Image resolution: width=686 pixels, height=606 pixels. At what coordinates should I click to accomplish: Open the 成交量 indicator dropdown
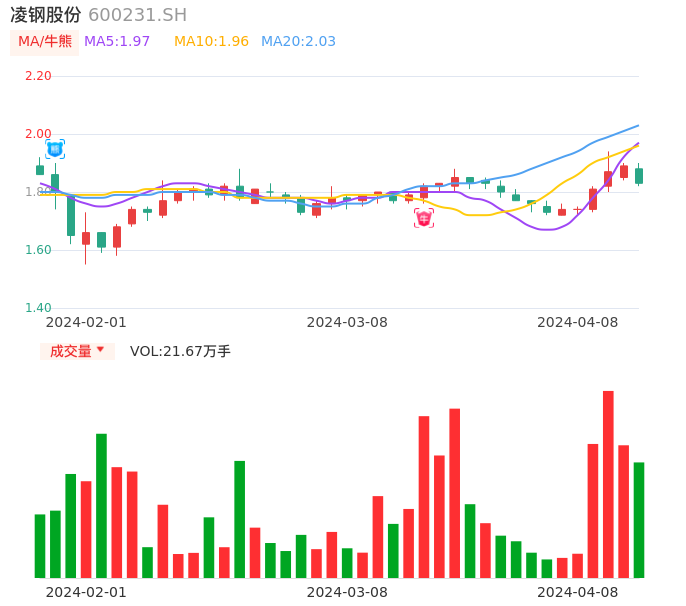click(x=77, y=351)
